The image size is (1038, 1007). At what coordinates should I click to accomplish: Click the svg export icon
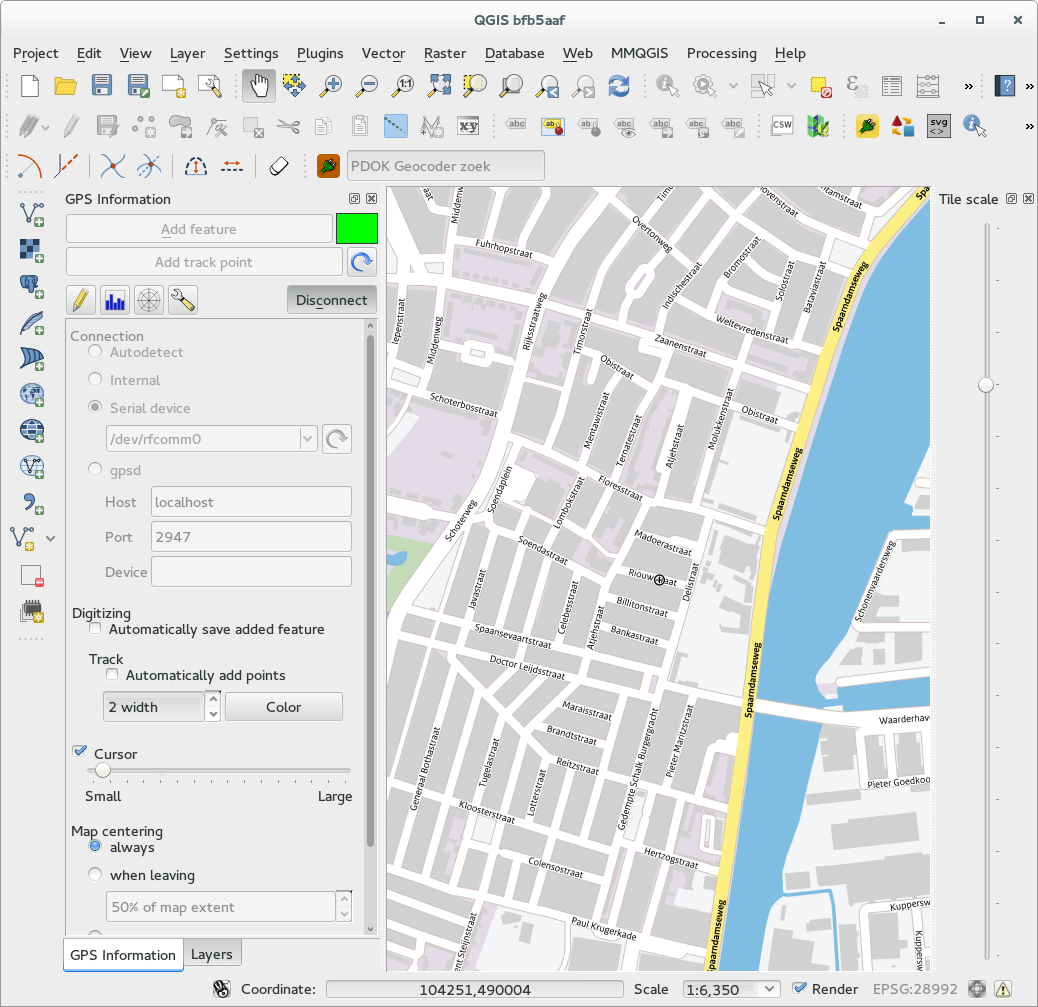coord(939,126)
